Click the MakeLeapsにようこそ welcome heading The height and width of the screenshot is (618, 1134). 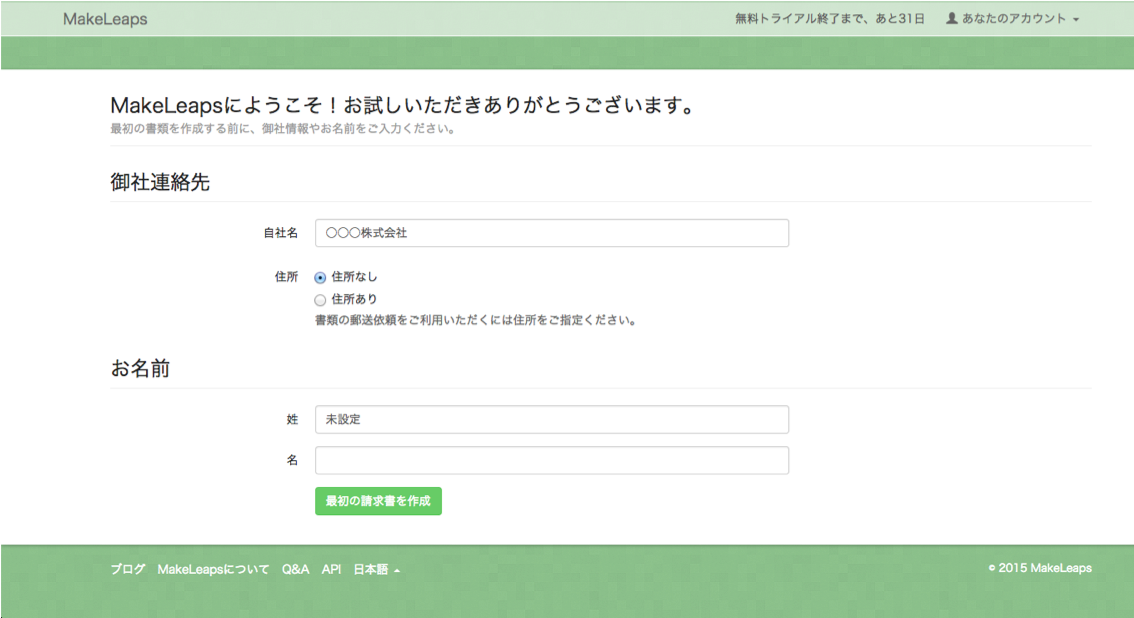pos(403,106)
